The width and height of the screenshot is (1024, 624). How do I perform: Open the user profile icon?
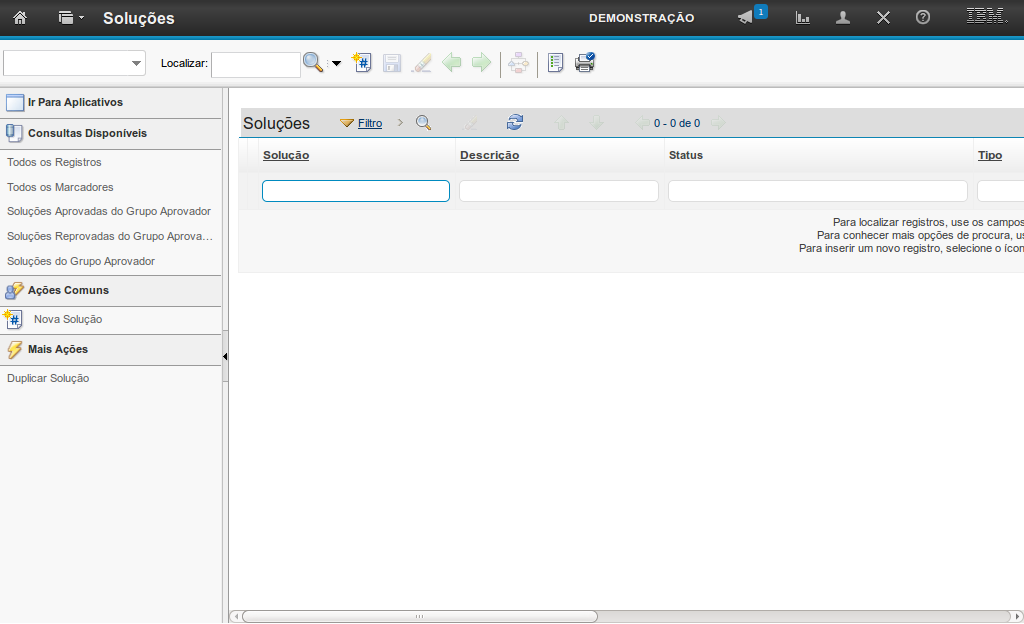tap(843, 18)
